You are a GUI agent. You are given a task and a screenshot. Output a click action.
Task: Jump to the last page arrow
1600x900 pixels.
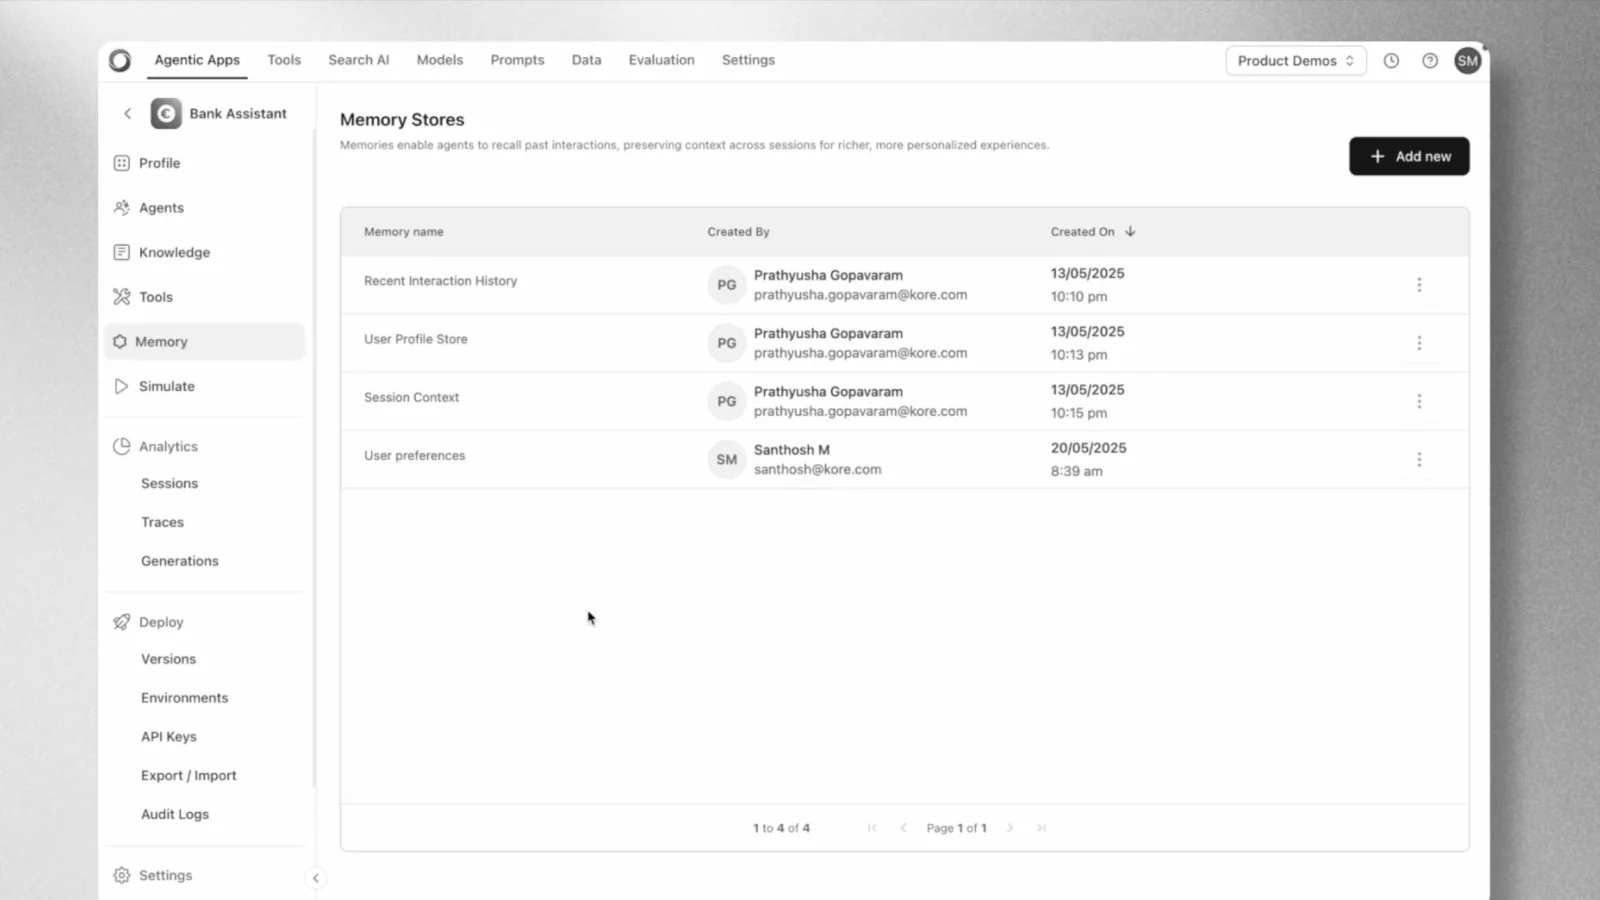click(1041, 828)
